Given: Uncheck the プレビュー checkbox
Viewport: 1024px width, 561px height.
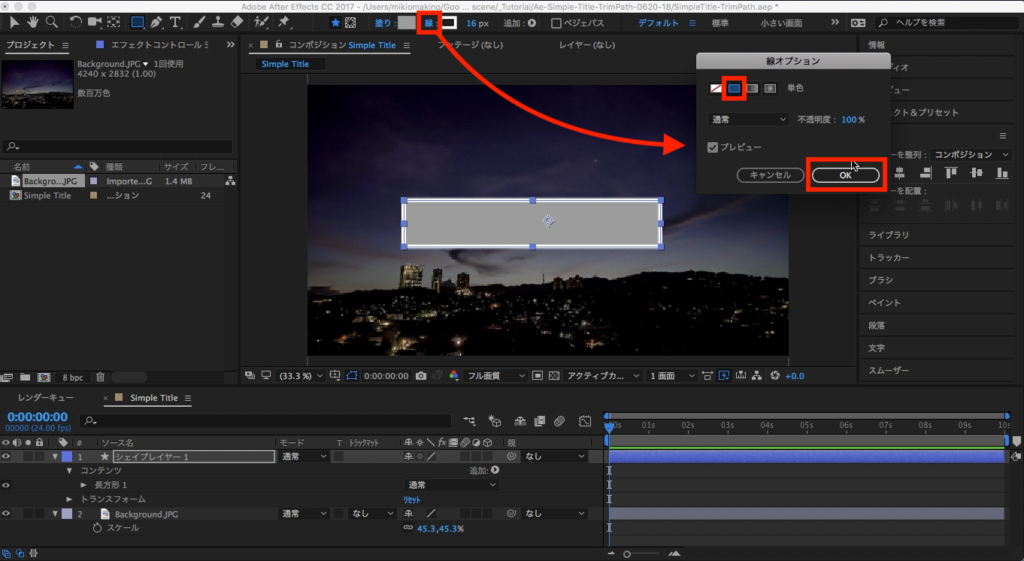Looking at the screenshot, I should point(712,147).
